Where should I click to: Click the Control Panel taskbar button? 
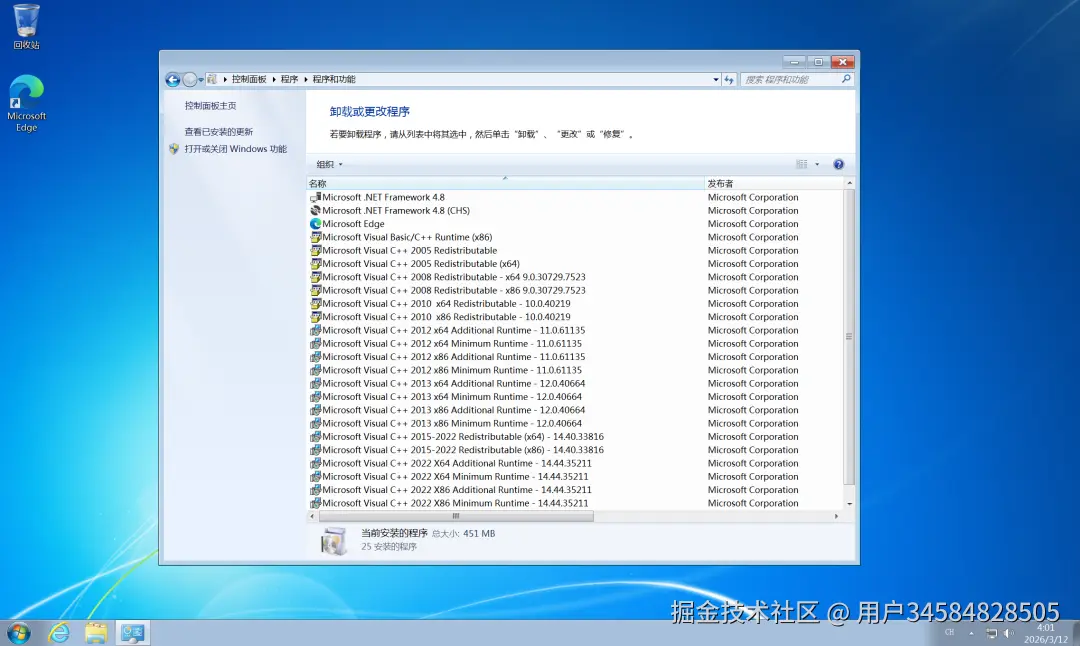[x=132, y=632]
